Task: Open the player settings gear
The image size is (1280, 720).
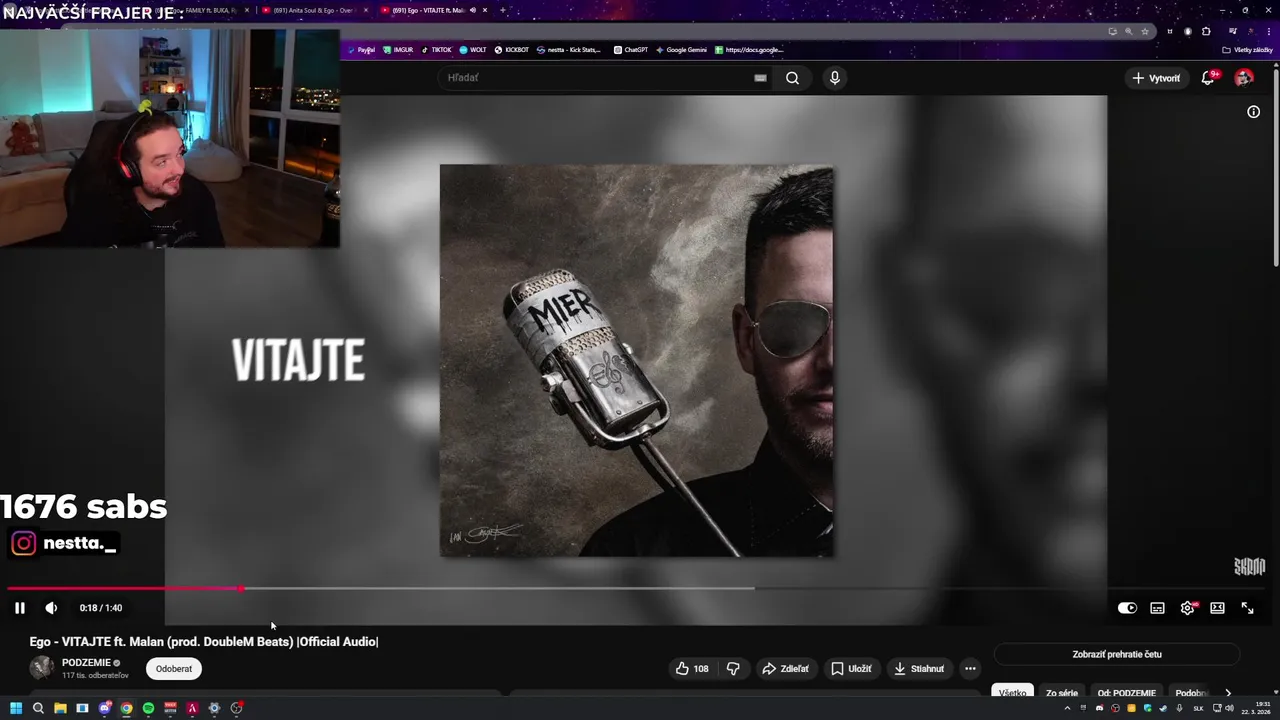Action: coord(1187,608)
